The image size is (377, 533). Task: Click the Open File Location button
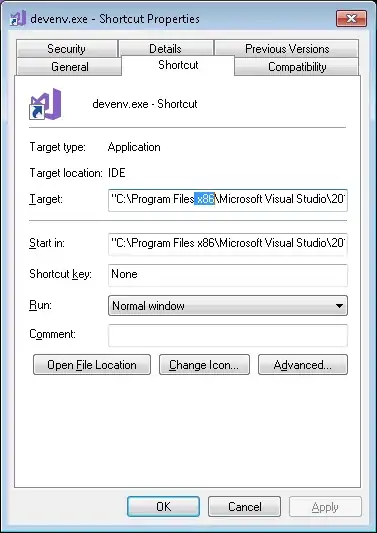92,365
